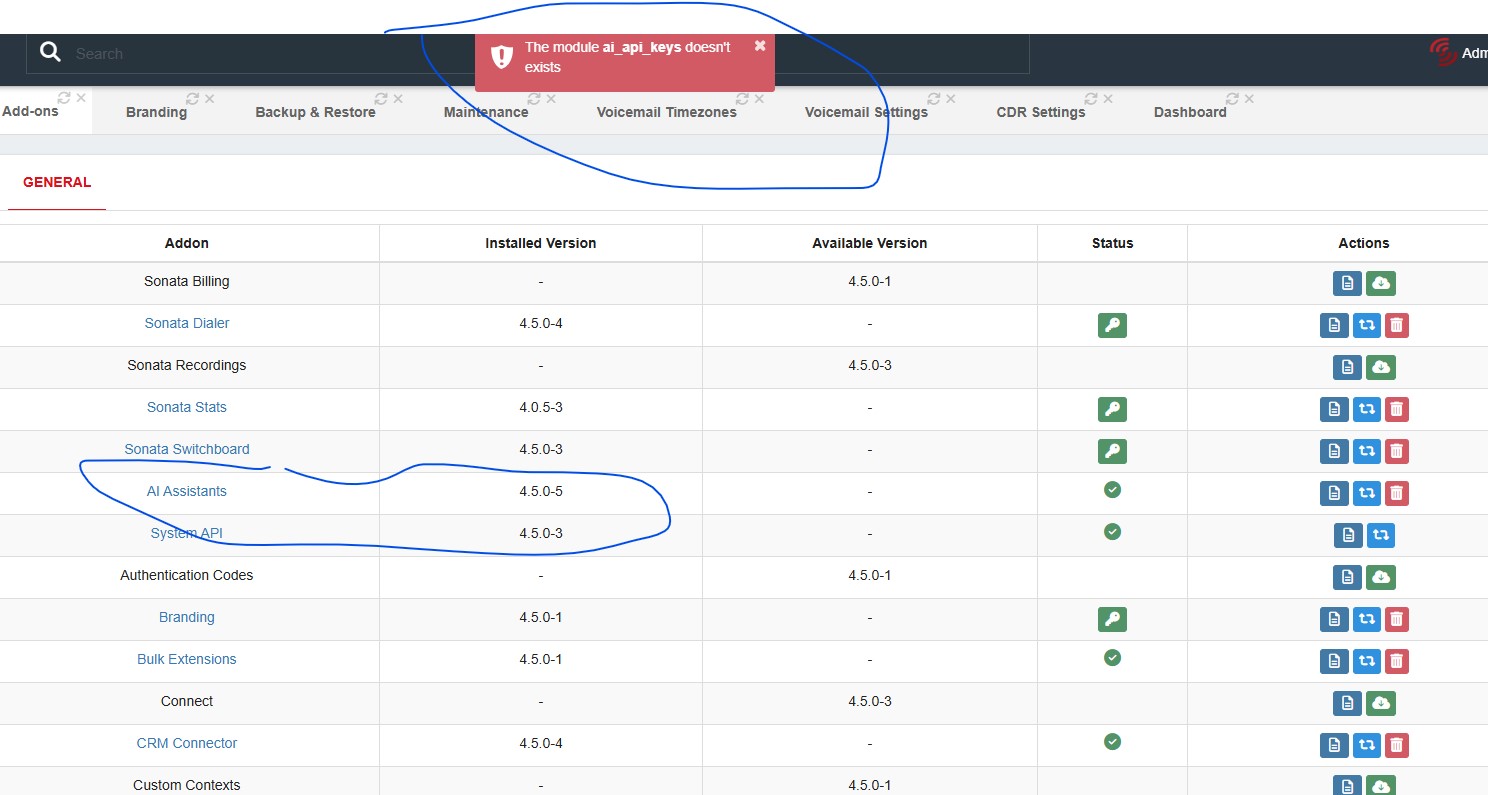Screen dimensions: 1488x795
Task: Open the Branding addon link
Action: click(x=187, y=617)
